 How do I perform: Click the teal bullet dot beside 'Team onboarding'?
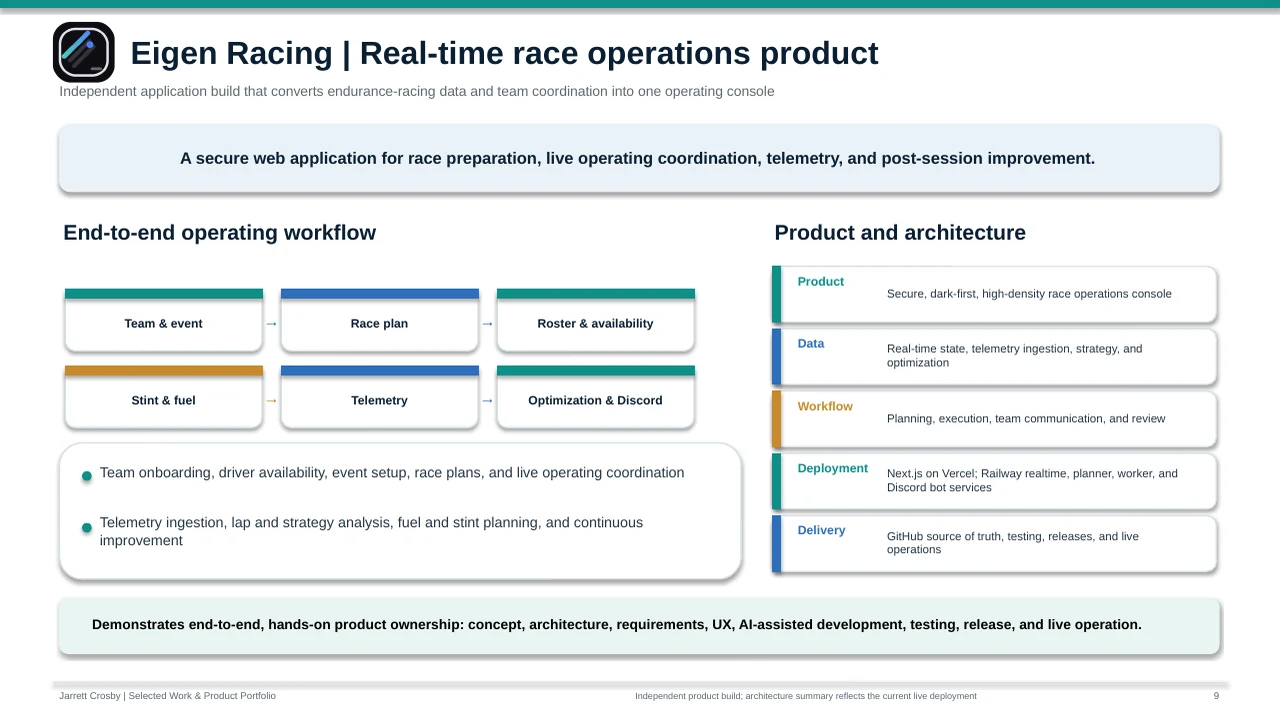(87, 476)
